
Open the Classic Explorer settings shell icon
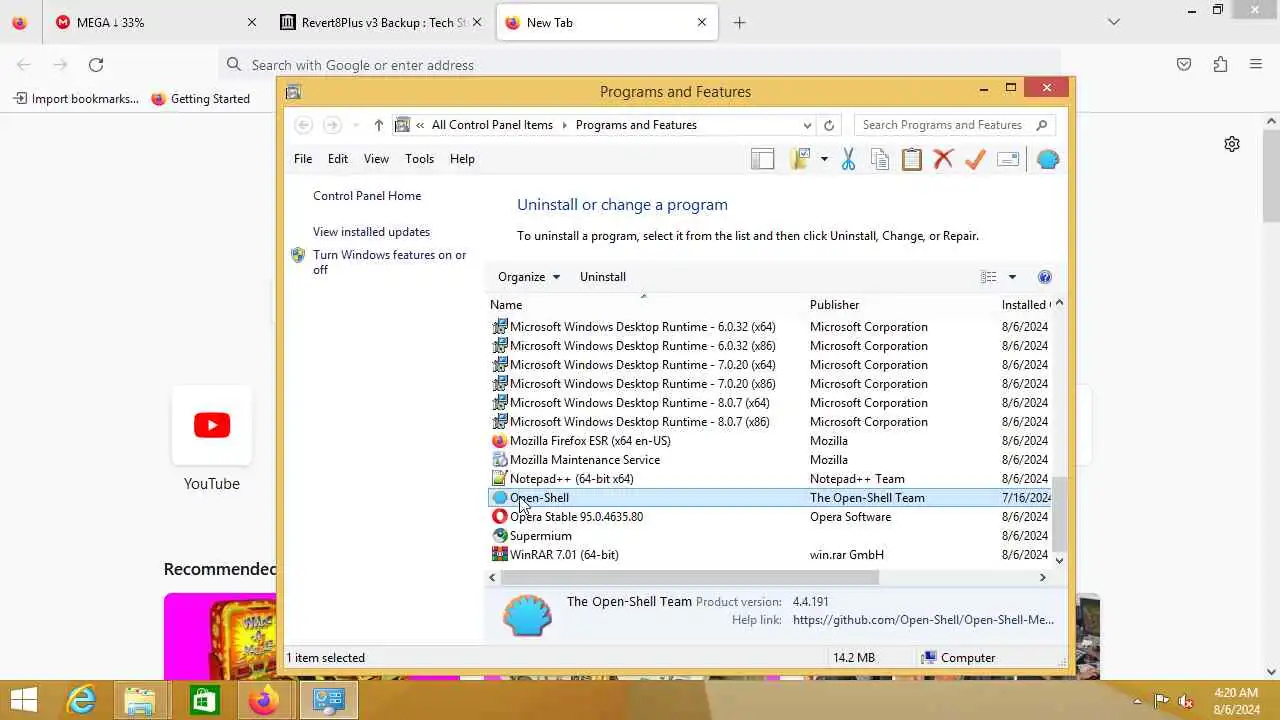1048,159
